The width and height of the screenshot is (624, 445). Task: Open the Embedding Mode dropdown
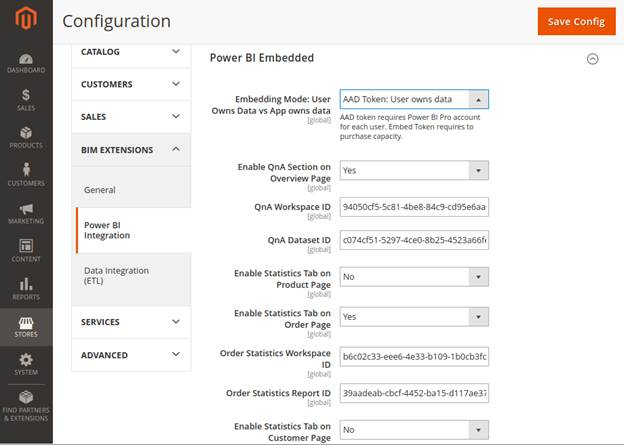(x=414, y=99)
